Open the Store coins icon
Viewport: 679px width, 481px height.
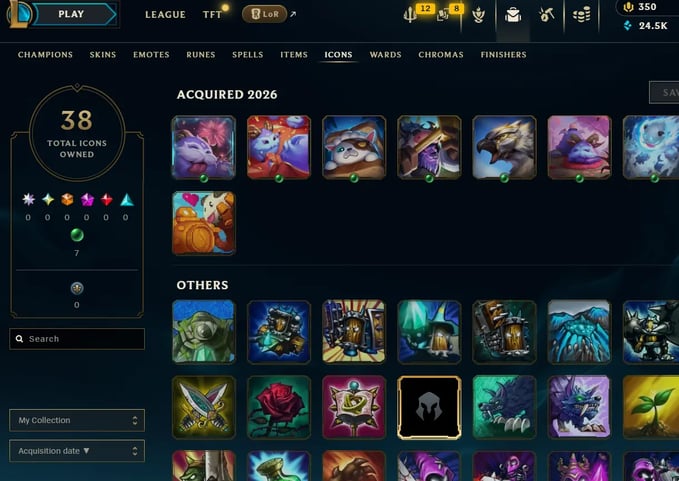coord(581,15)
